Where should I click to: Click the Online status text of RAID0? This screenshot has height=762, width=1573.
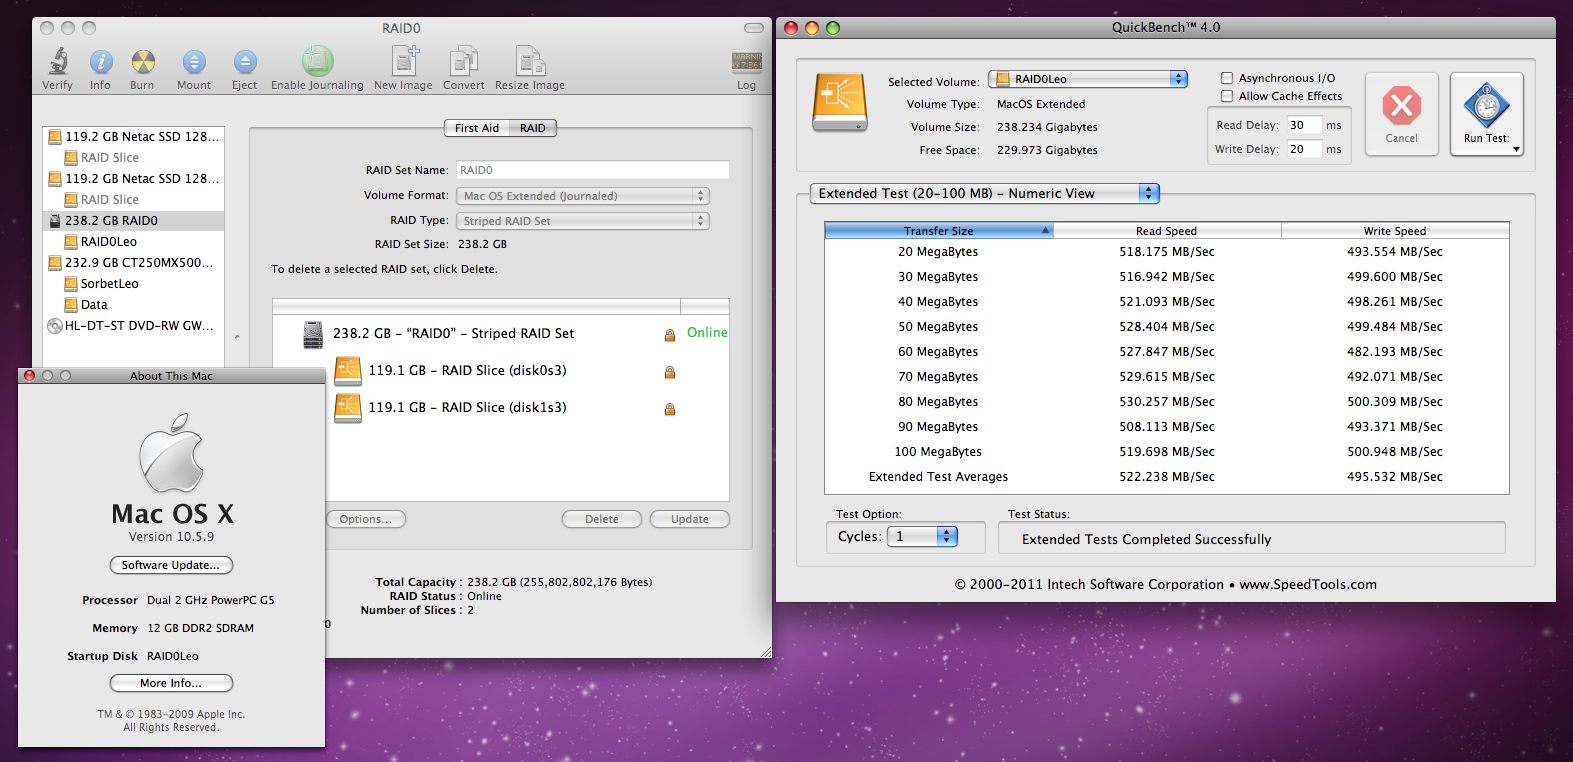707,333
